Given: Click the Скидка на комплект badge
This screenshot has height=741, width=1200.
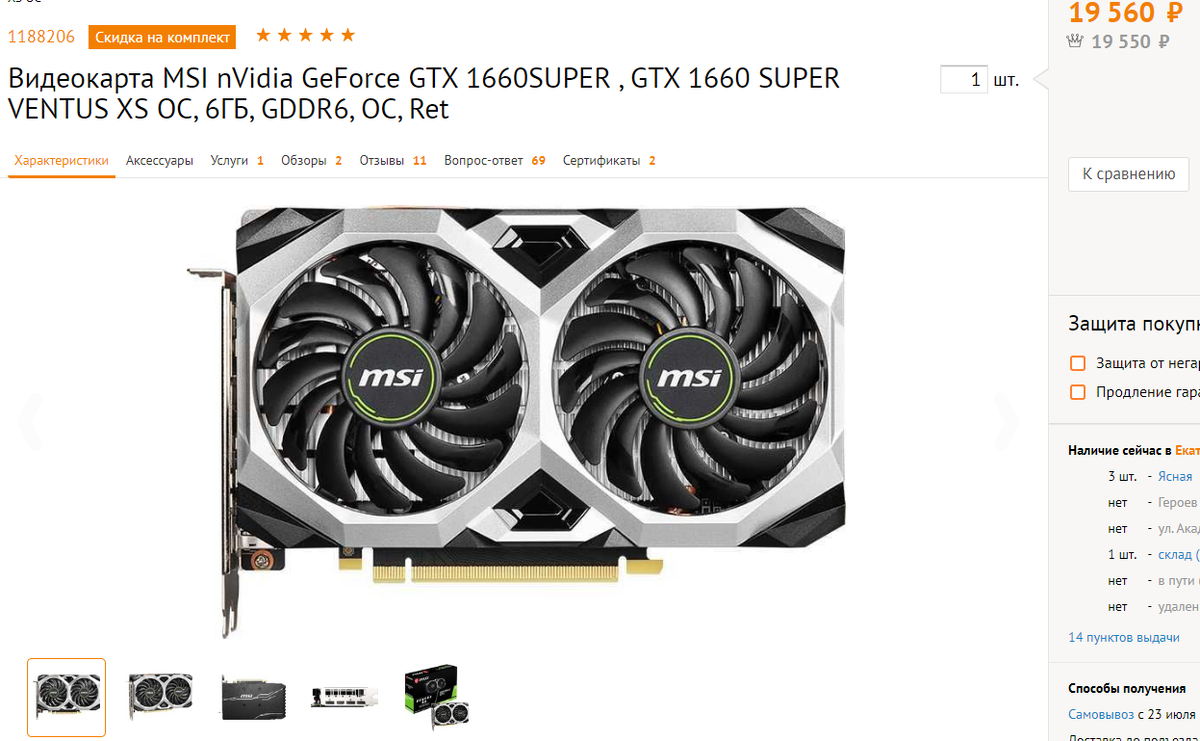Looking at the screenshot, I should coord(162,38).
